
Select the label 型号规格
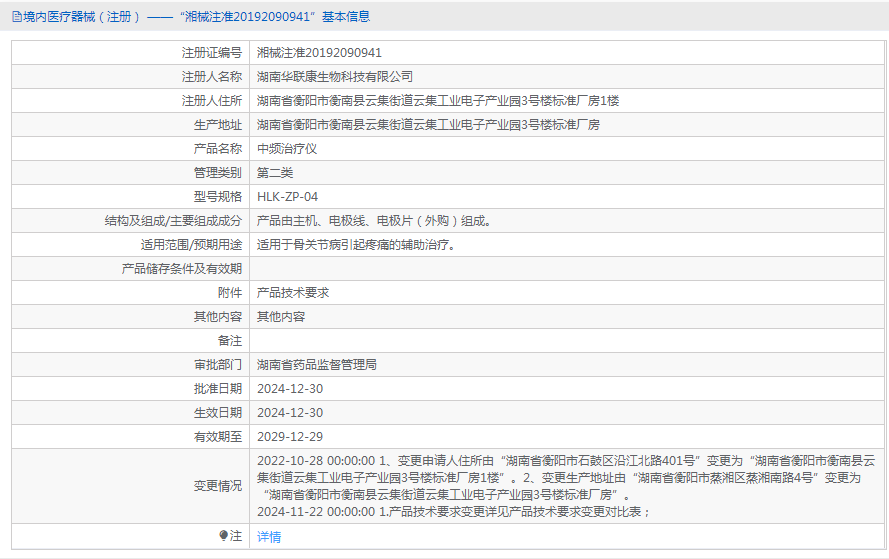click(218, 197)
